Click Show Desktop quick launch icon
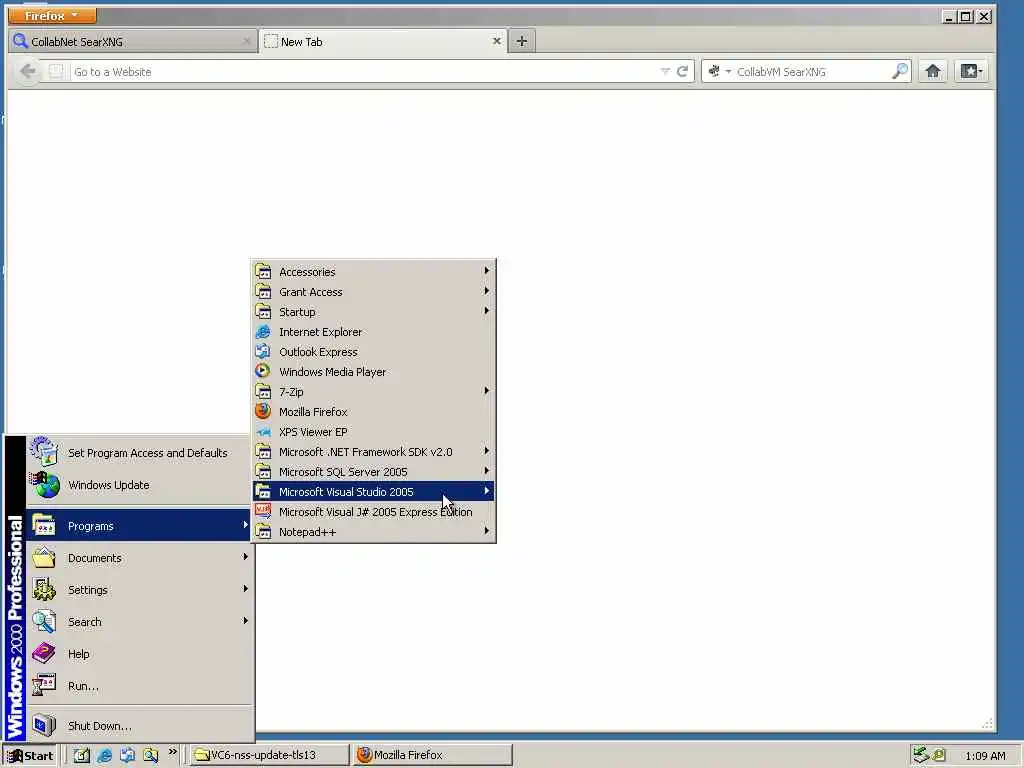This screenshot has width=1024, height=768. 82,755
